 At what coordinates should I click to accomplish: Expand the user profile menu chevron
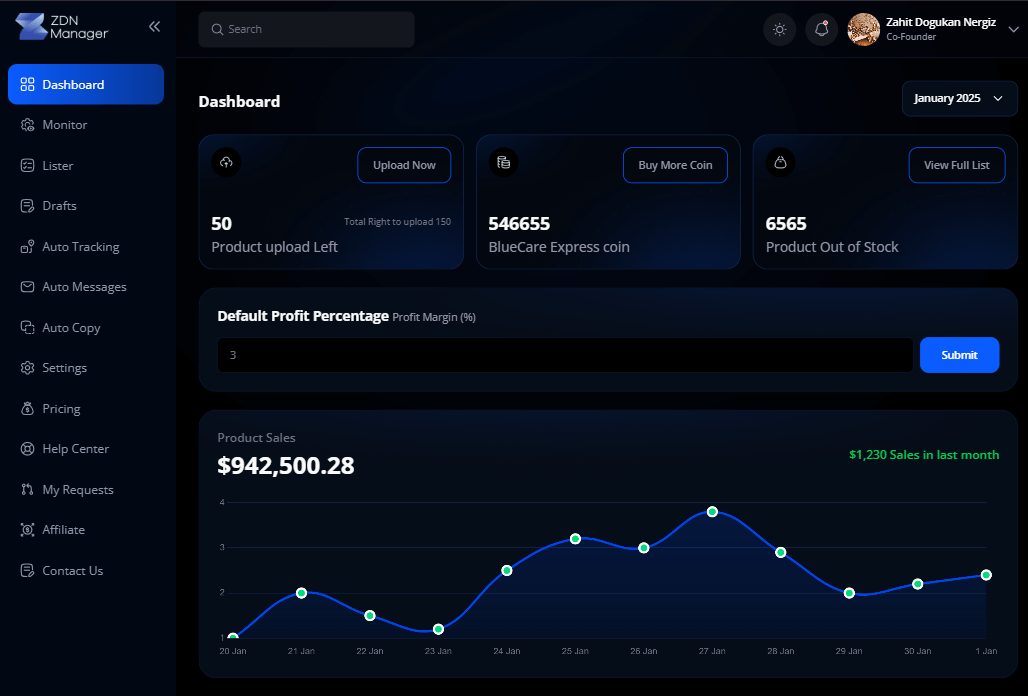pyautogui.click(x=1013, y=30)
